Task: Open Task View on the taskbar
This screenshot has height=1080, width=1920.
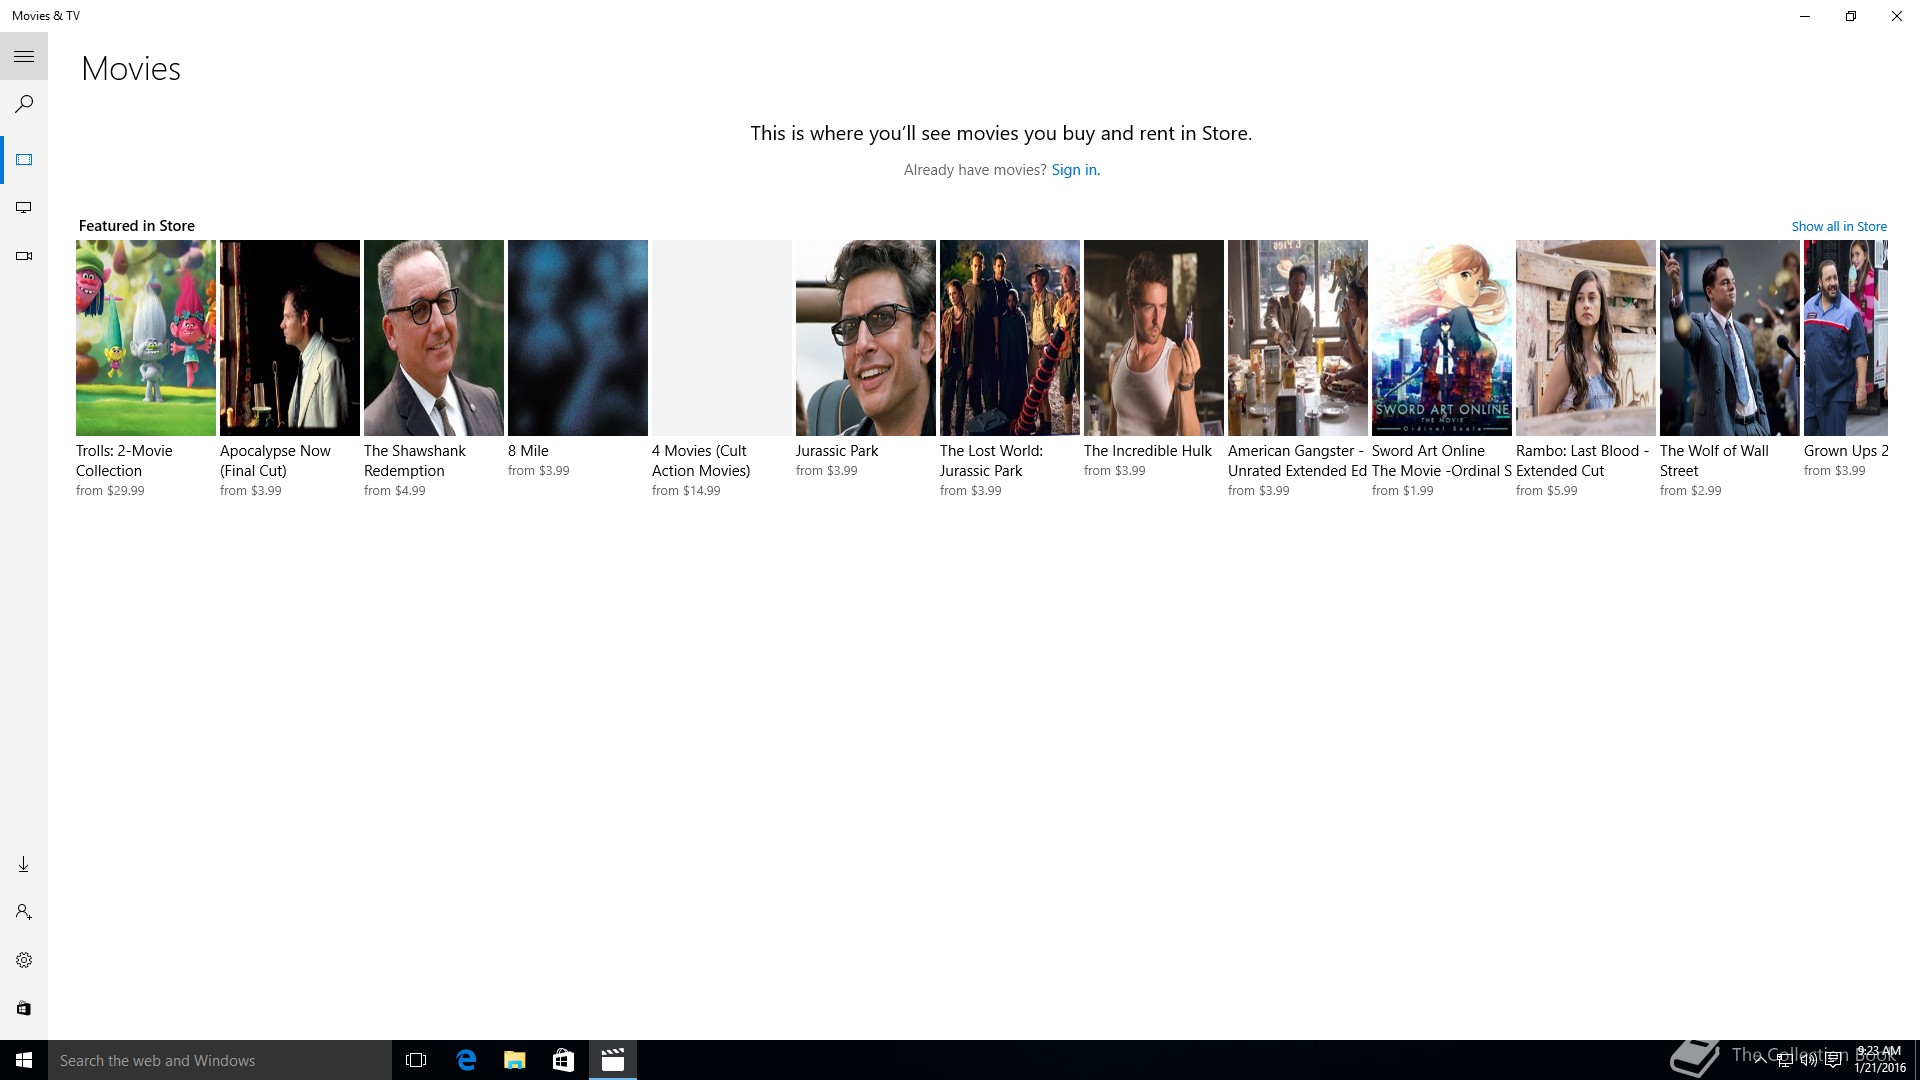Action: pyautogui.click(x=416, y=1060)
